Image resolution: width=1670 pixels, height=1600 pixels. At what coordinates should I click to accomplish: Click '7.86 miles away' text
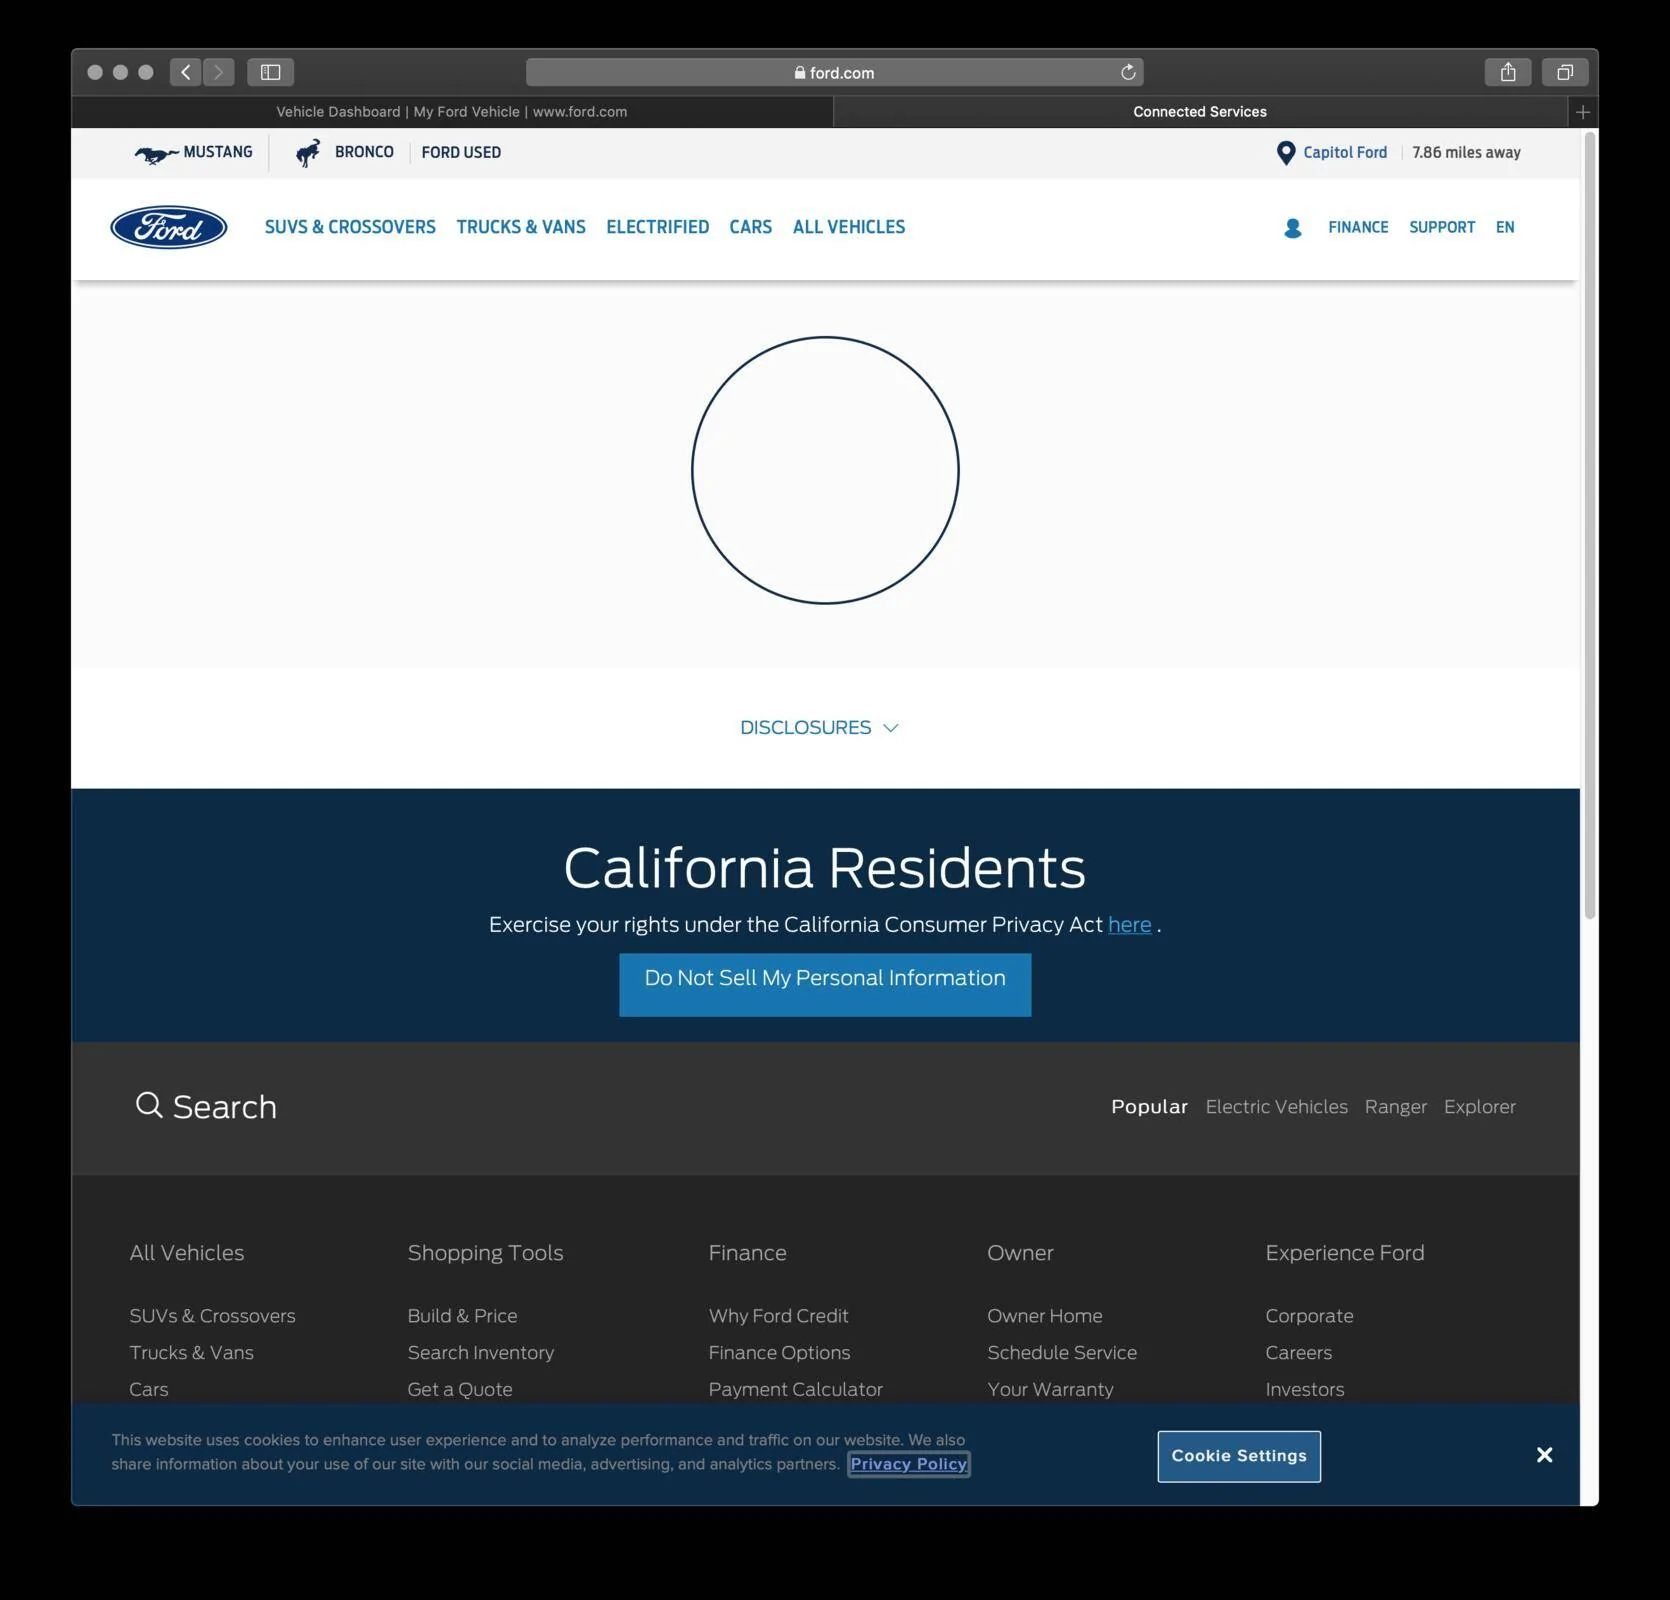pos(1466,153)
